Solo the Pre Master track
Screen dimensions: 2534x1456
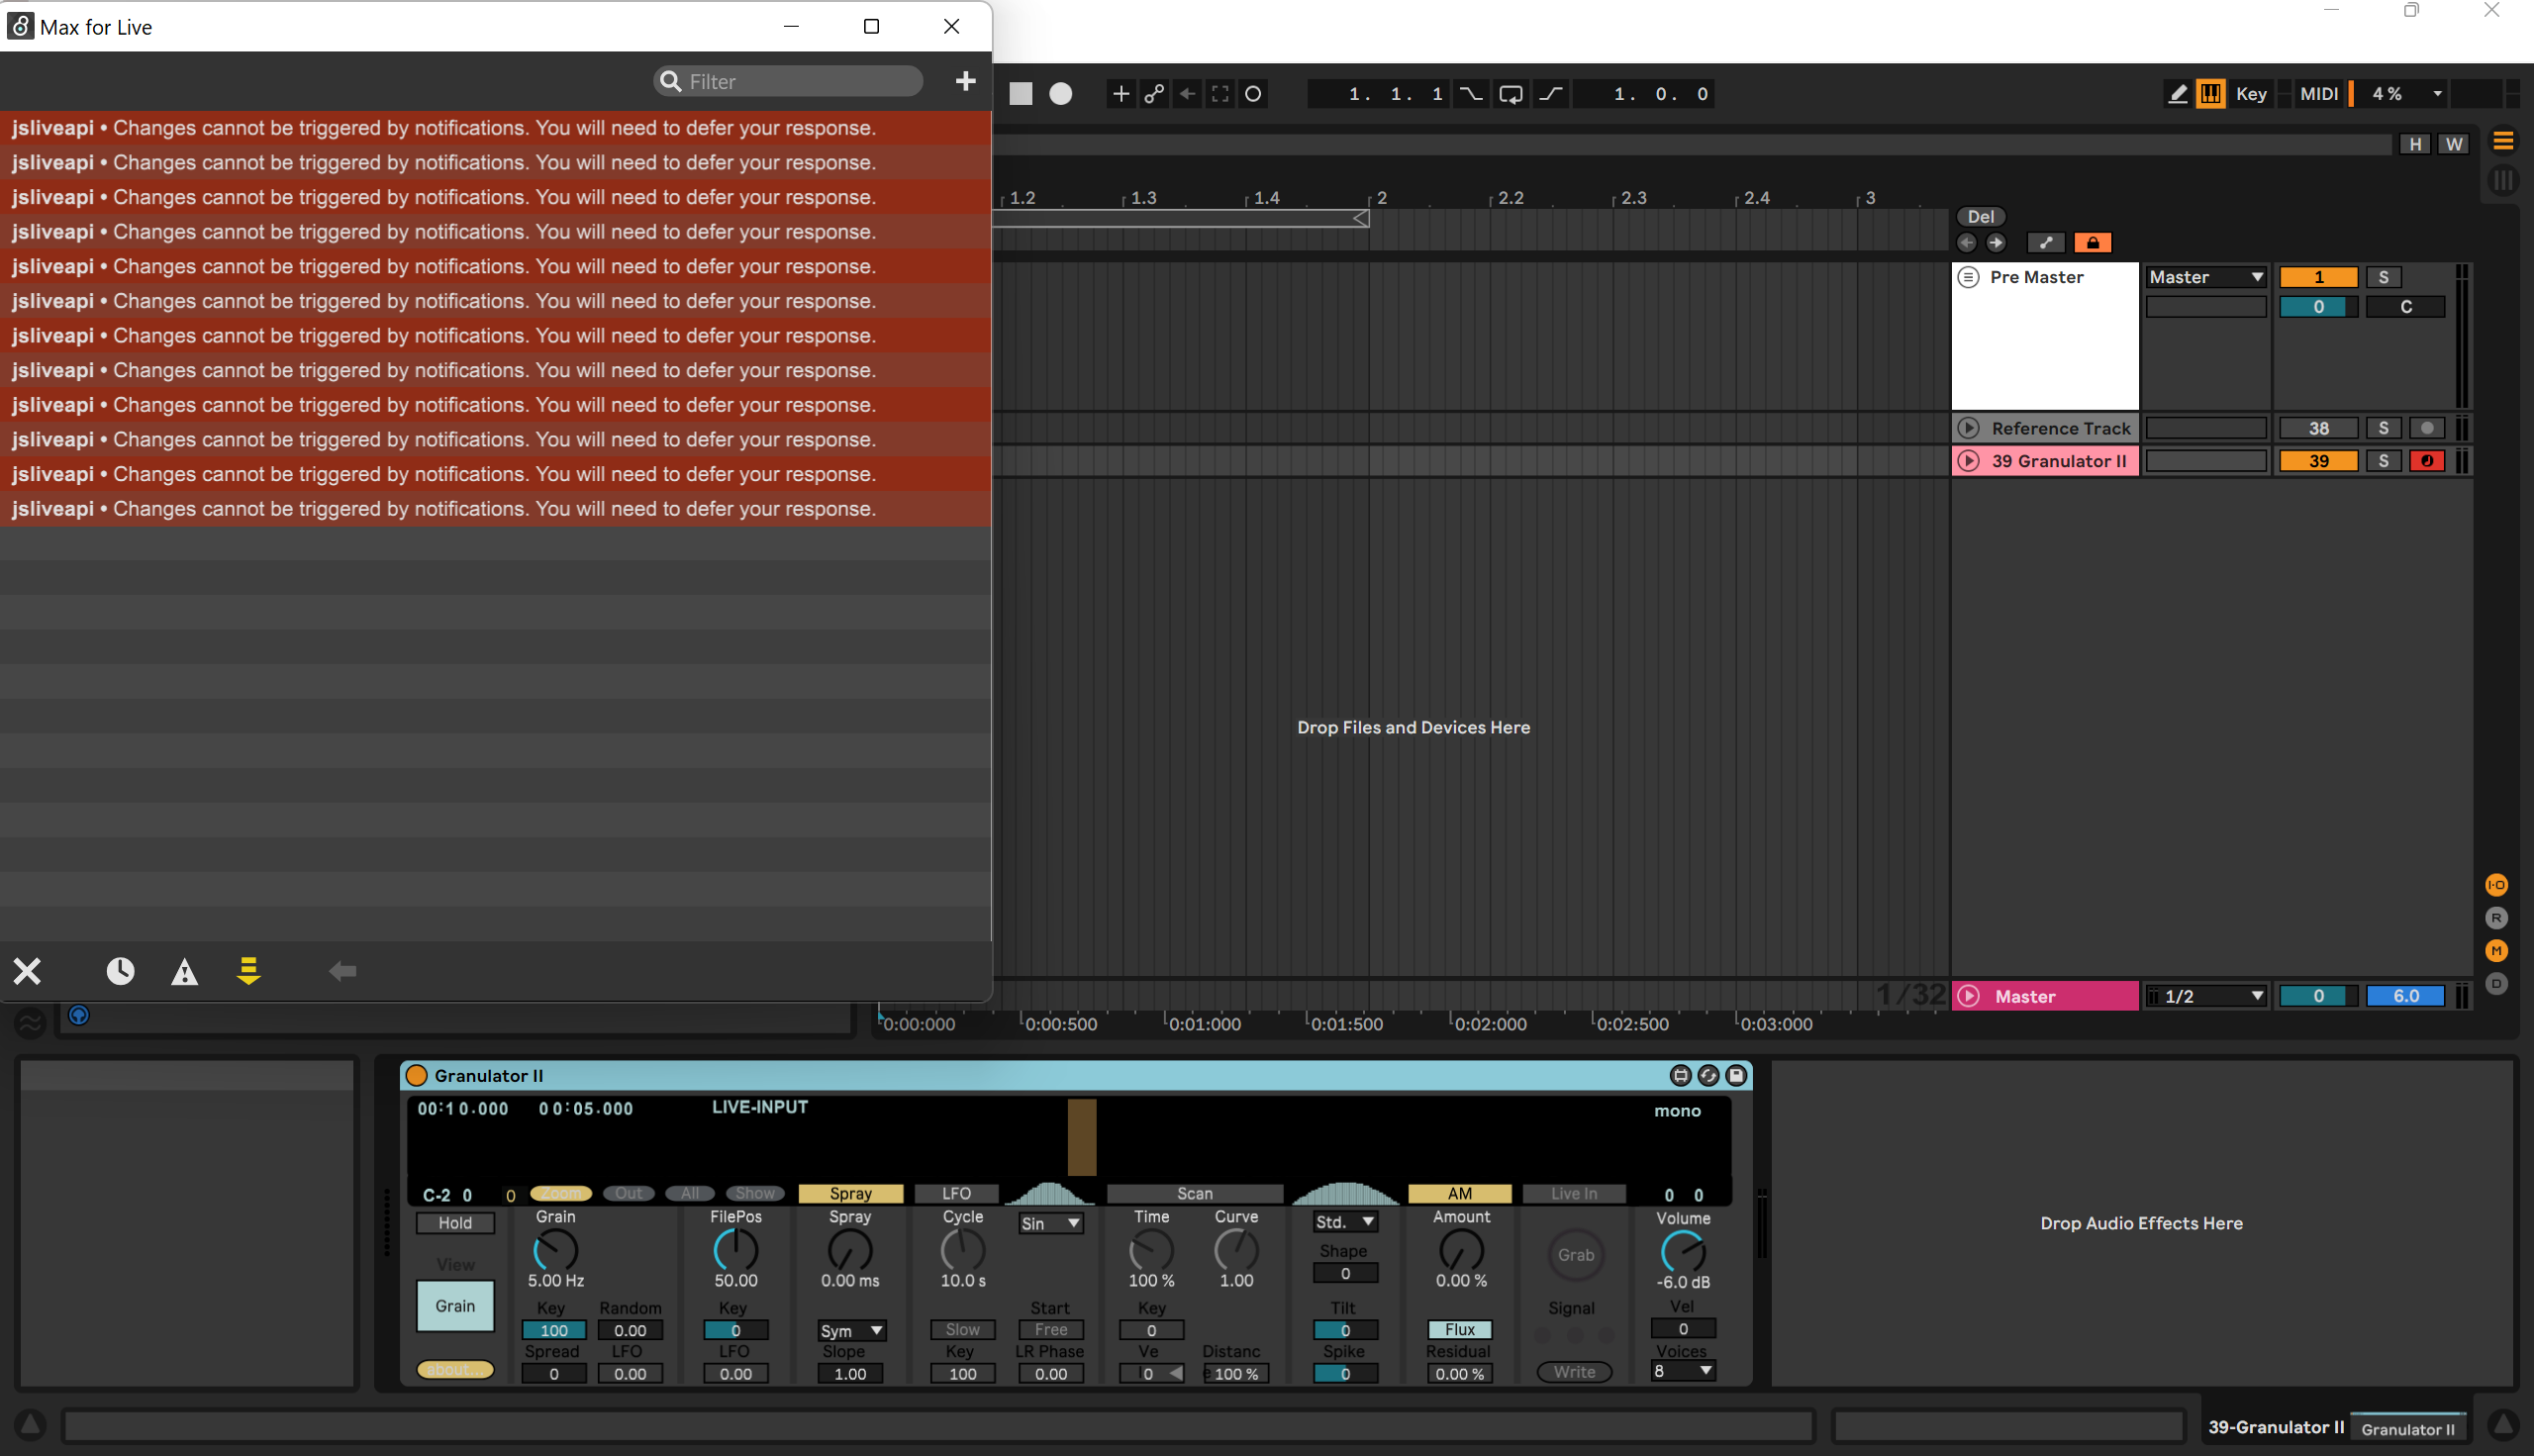pyautogui.click(x=2383, y=277)
